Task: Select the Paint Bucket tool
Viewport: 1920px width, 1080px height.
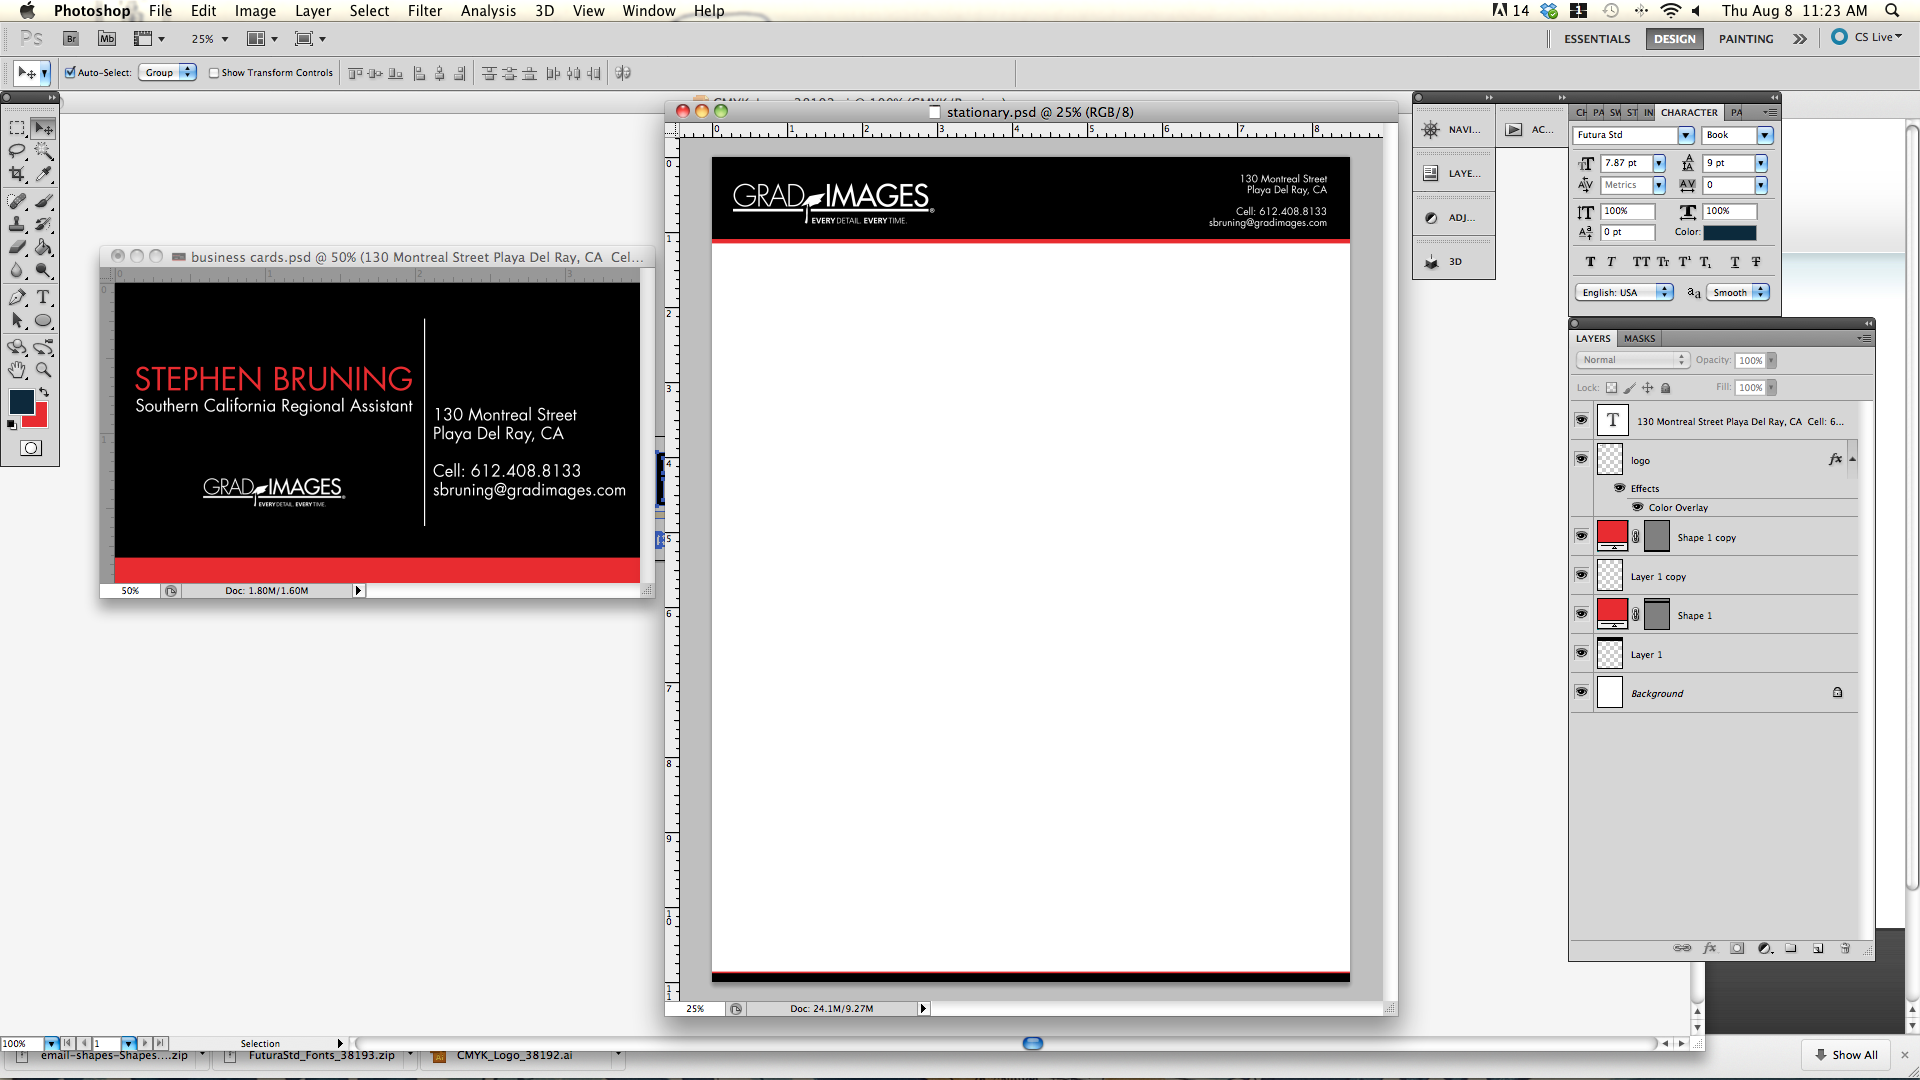Action: tap(43, 247)
